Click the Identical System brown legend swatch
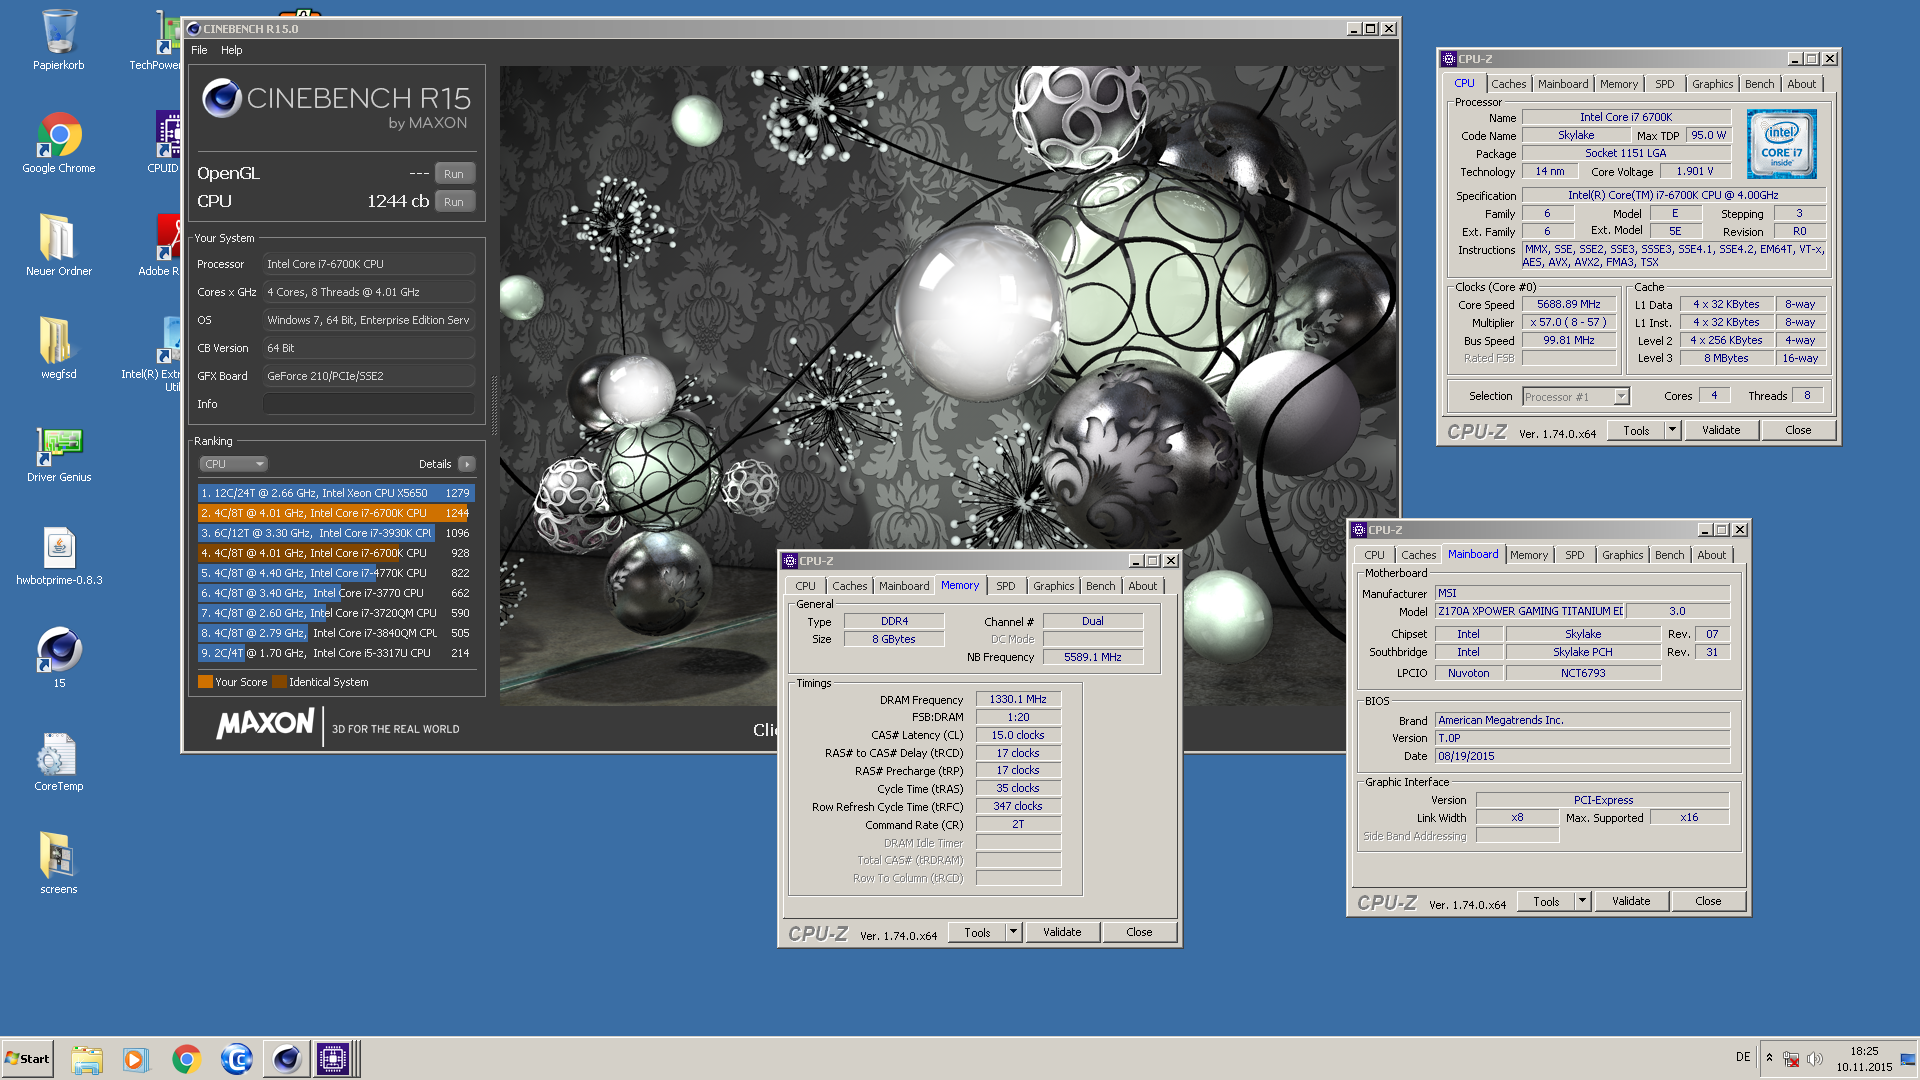 coord(280,682)
